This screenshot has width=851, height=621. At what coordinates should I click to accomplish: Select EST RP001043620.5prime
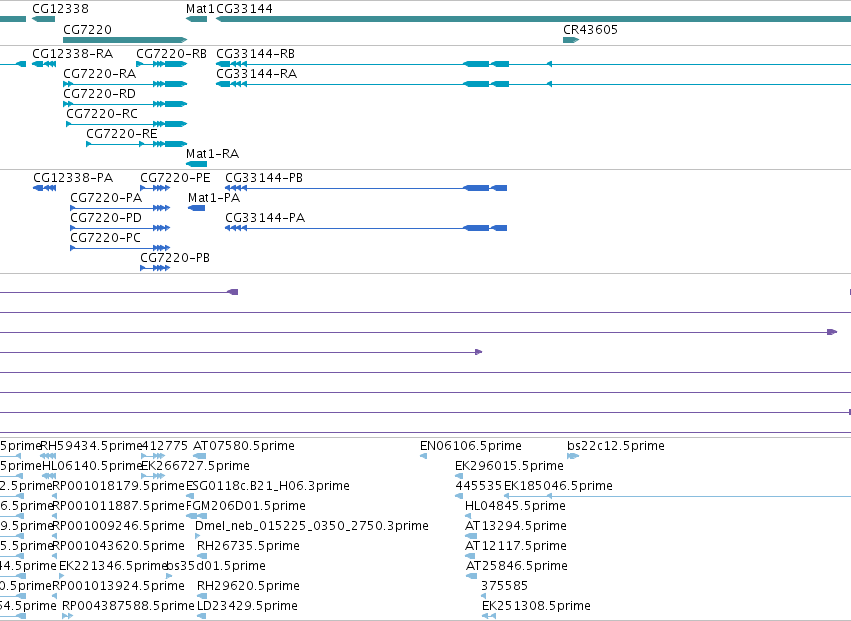[54, 556]
